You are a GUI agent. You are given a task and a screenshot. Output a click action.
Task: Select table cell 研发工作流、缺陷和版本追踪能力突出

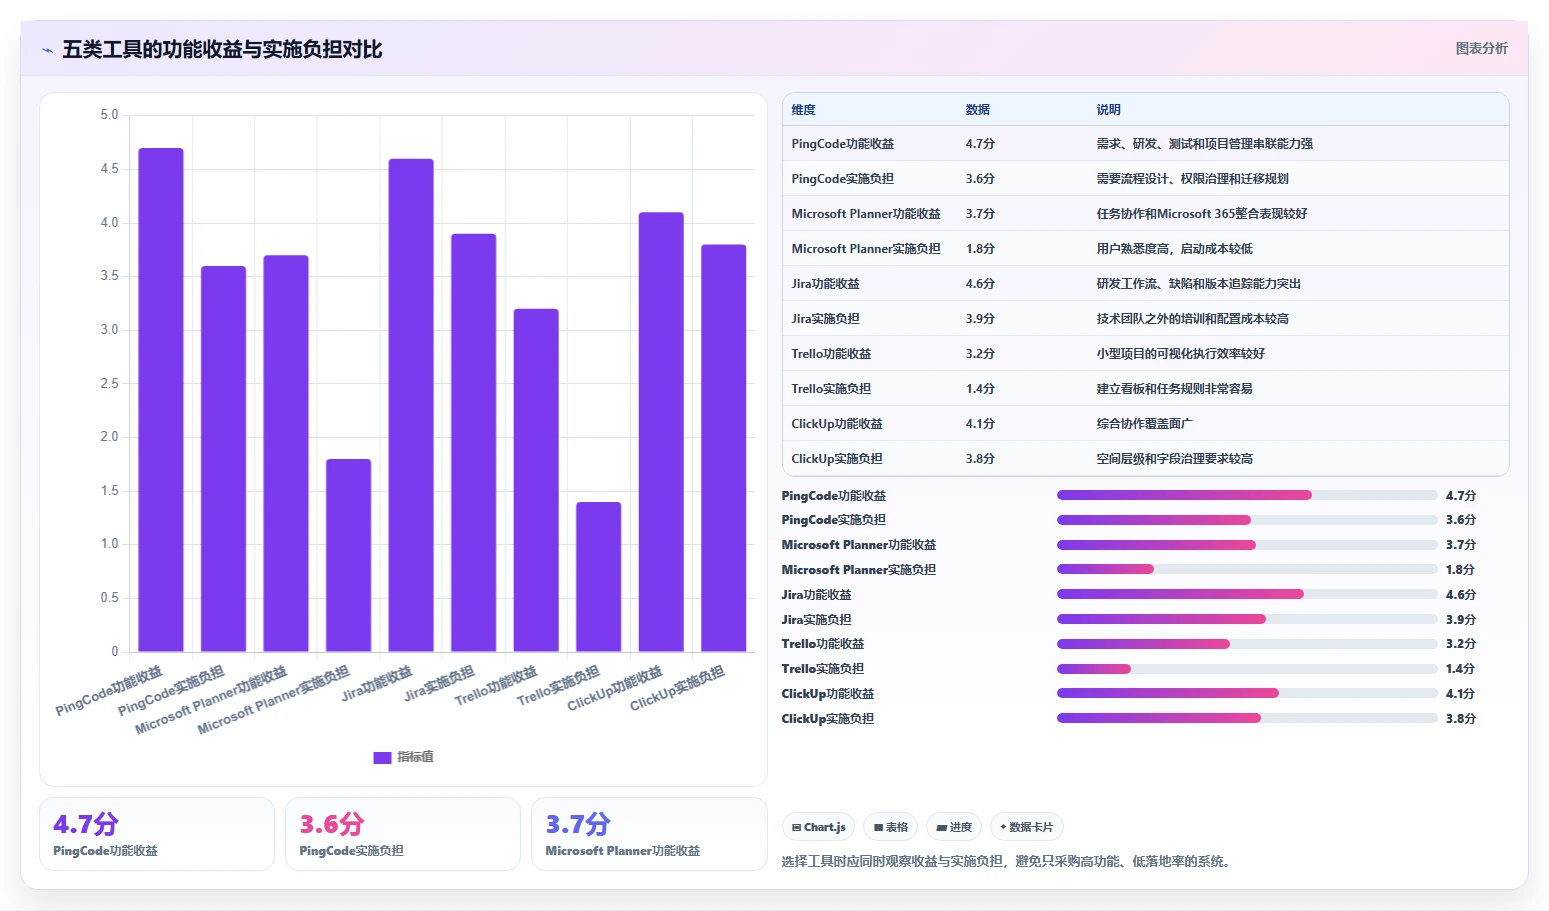(x=1198, y=284)
